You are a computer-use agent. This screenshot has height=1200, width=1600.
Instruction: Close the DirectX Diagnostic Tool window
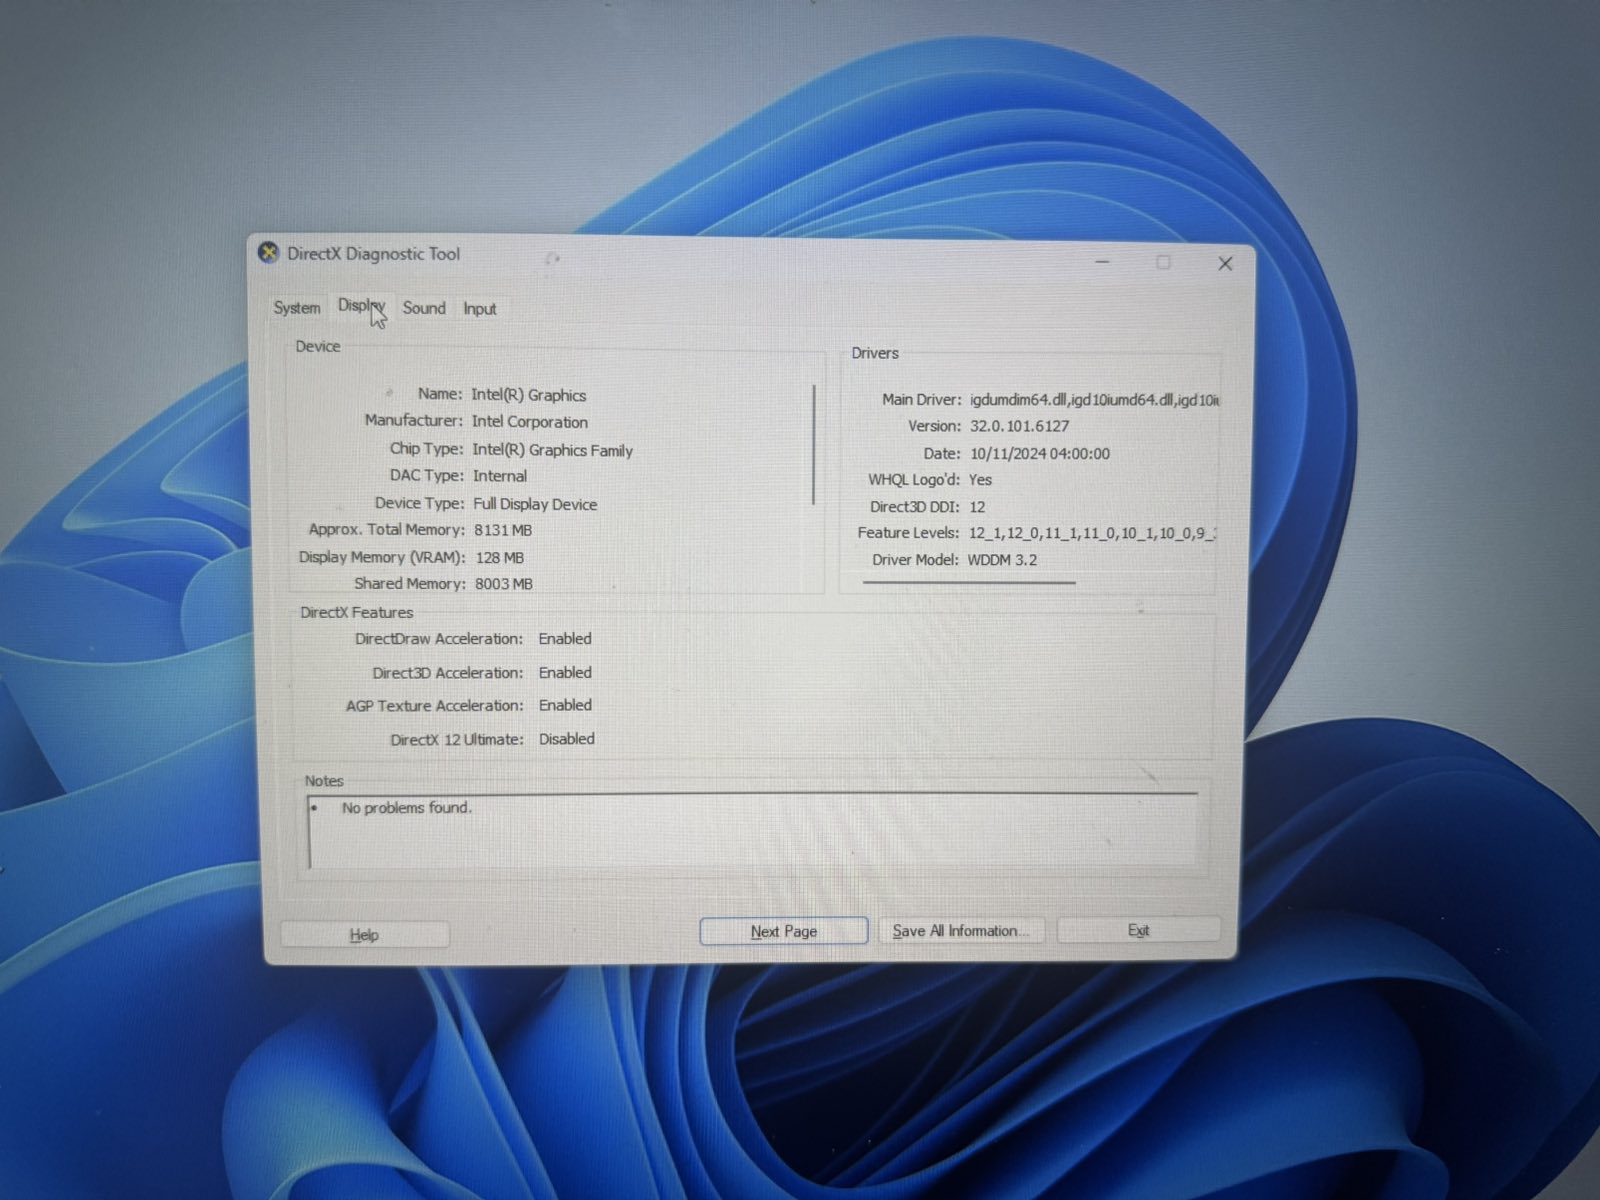pyautogui.click(x=1225, y=263)
